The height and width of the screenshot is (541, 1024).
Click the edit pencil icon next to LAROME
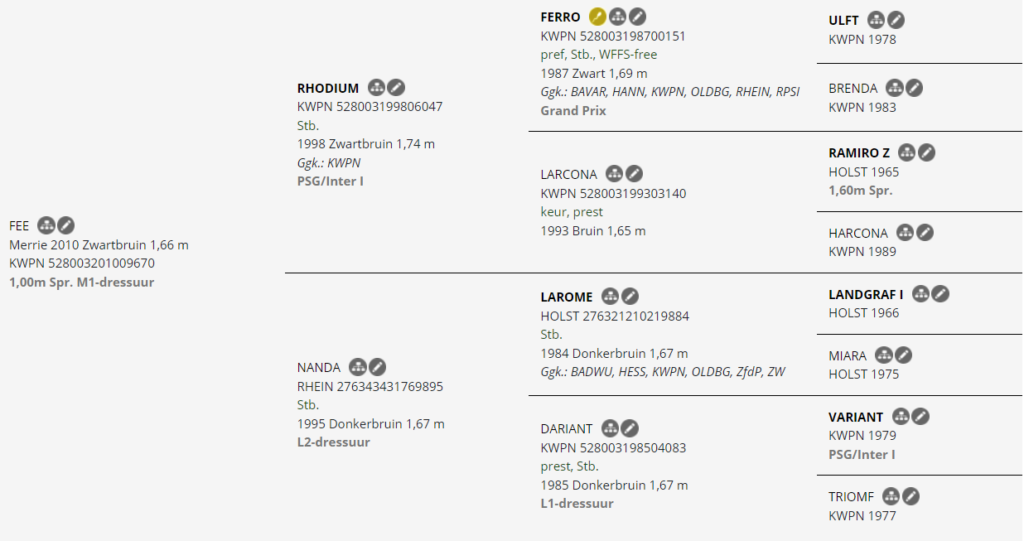(630, 296)
